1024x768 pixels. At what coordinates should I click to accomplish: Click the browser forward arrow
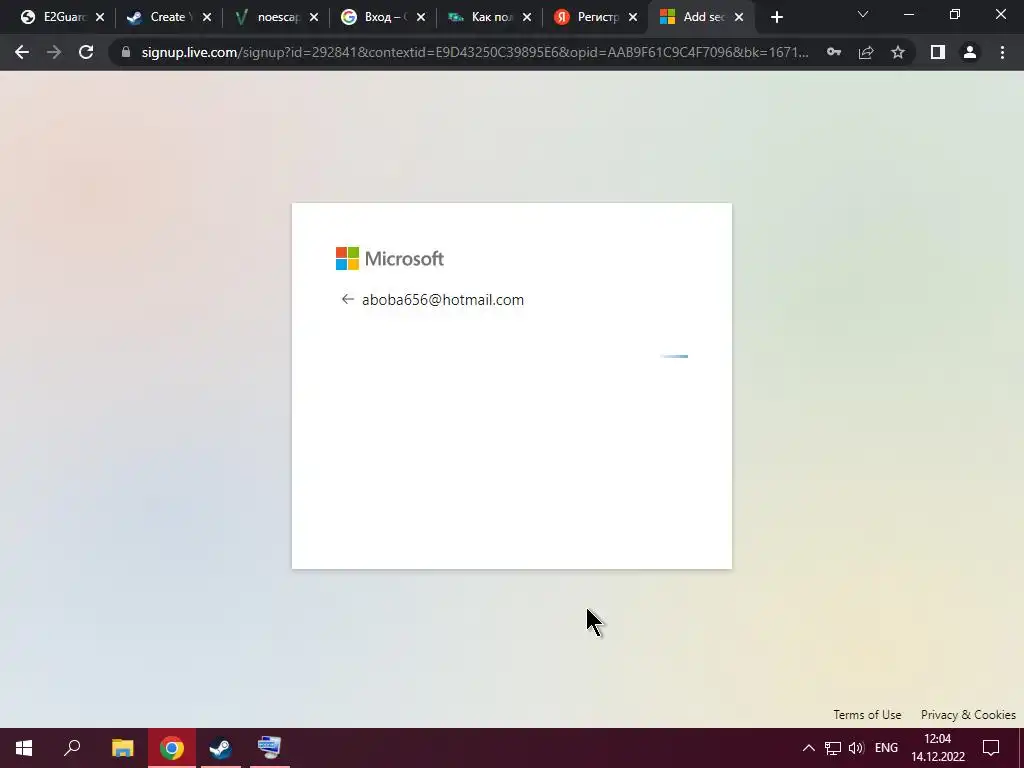pos(54,52)
